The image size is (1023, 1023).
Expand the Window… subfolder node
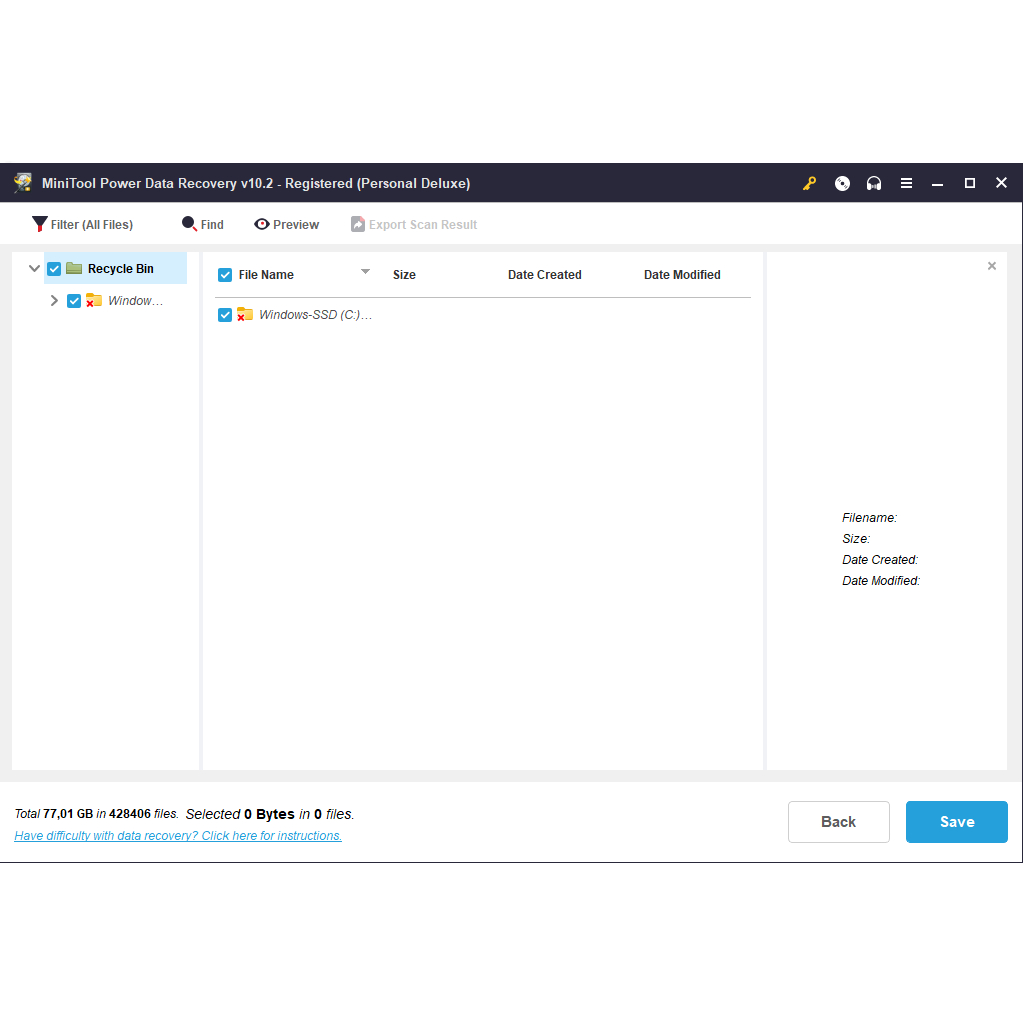(x=54, y=300)
